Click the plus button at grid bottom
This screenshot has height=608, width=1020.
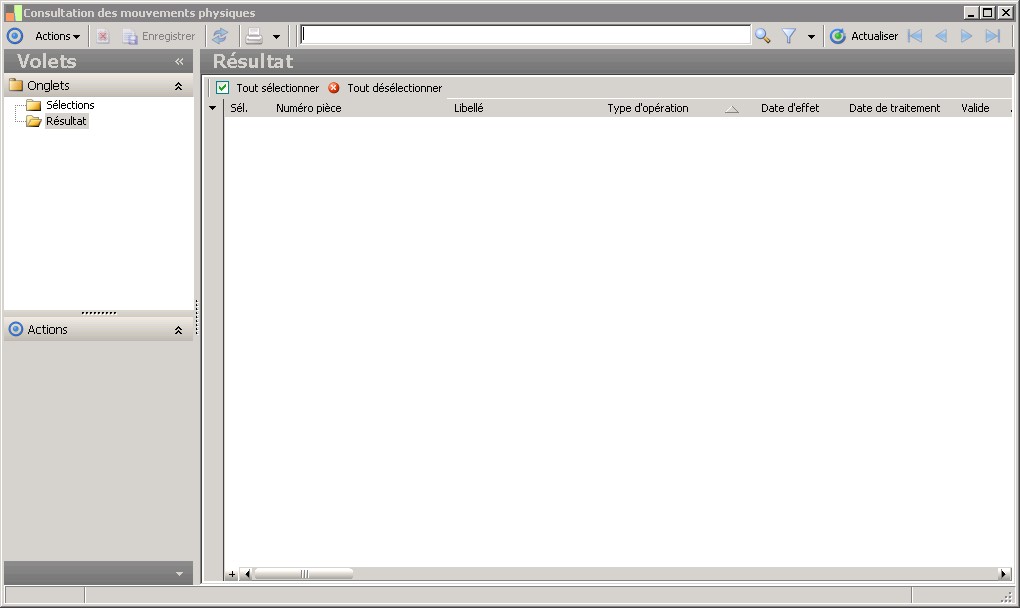click(232, 574)
